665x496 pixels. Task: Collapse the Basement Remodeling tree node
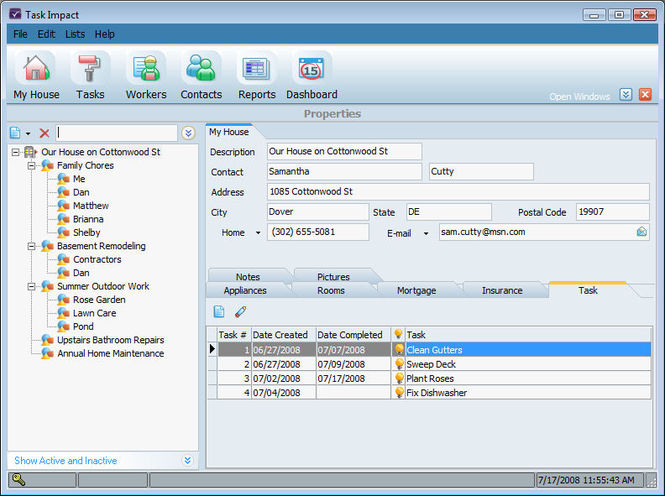coord(31,246)
